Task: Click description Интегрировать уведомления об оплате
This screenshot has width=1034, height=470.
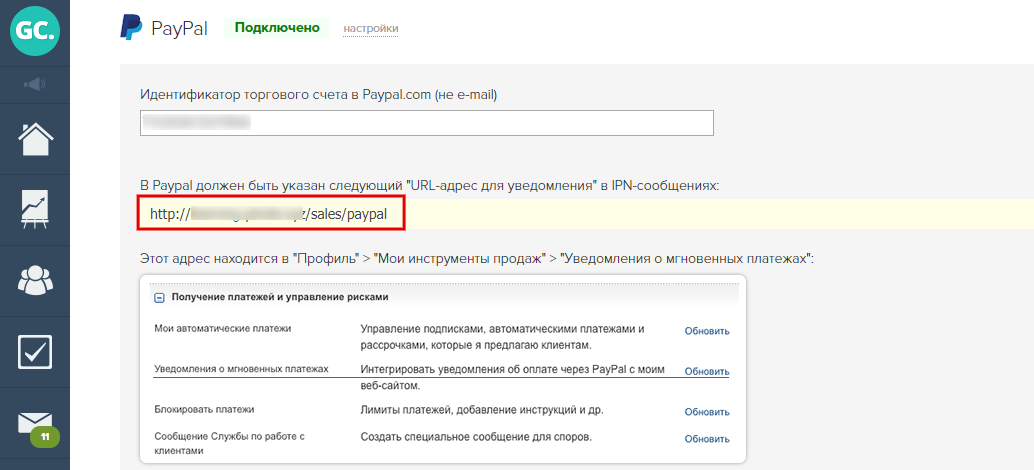Action: 512,376
